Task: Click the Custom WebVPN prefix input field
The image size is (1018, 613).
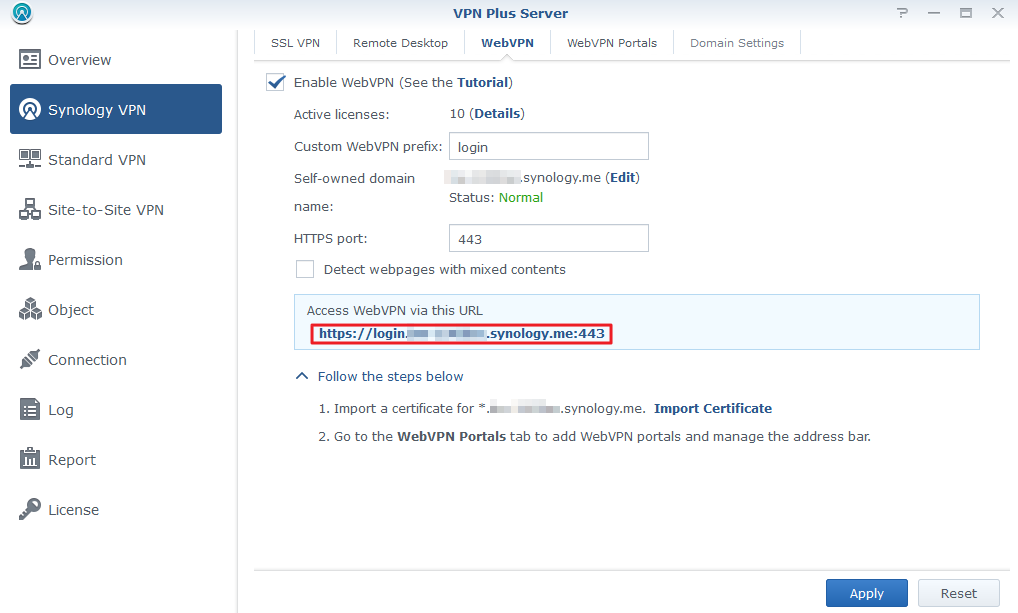Action: tap(548, 145)
